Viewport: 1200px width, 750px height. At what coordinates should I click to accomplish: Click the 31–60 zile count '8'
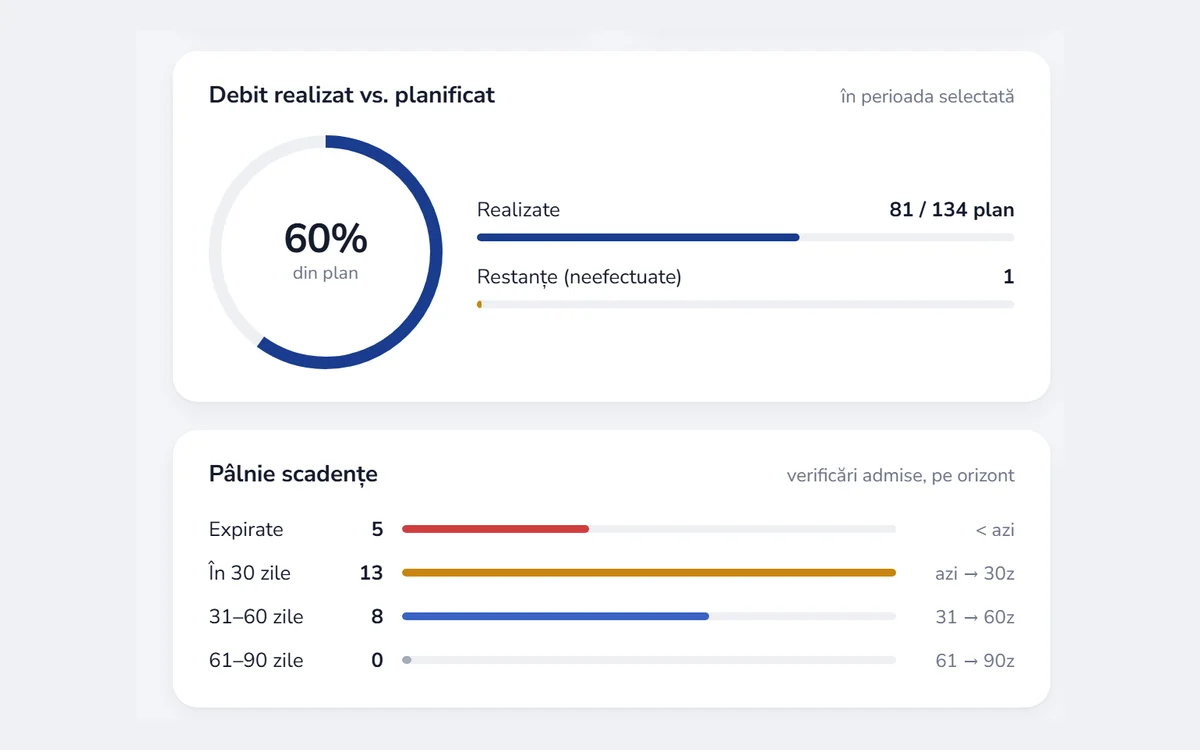377,617
